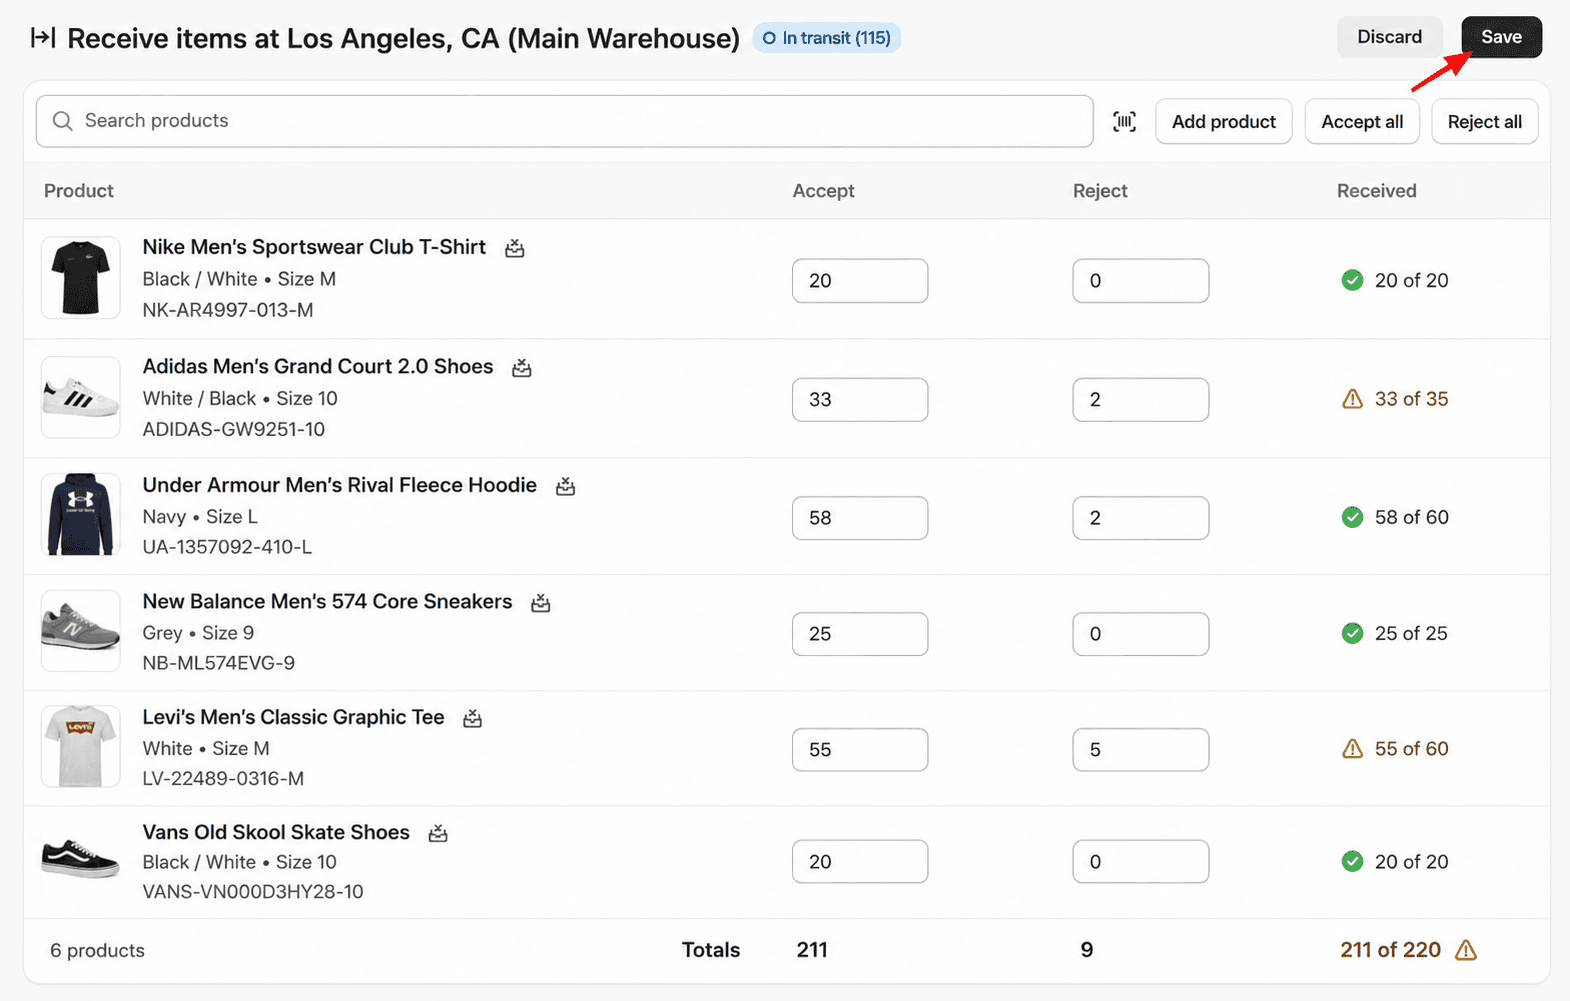The width and height of the screenshot is (1570, 1001).
Task: Click the barcode scanner icon
Action: (x=1124, y=121)
